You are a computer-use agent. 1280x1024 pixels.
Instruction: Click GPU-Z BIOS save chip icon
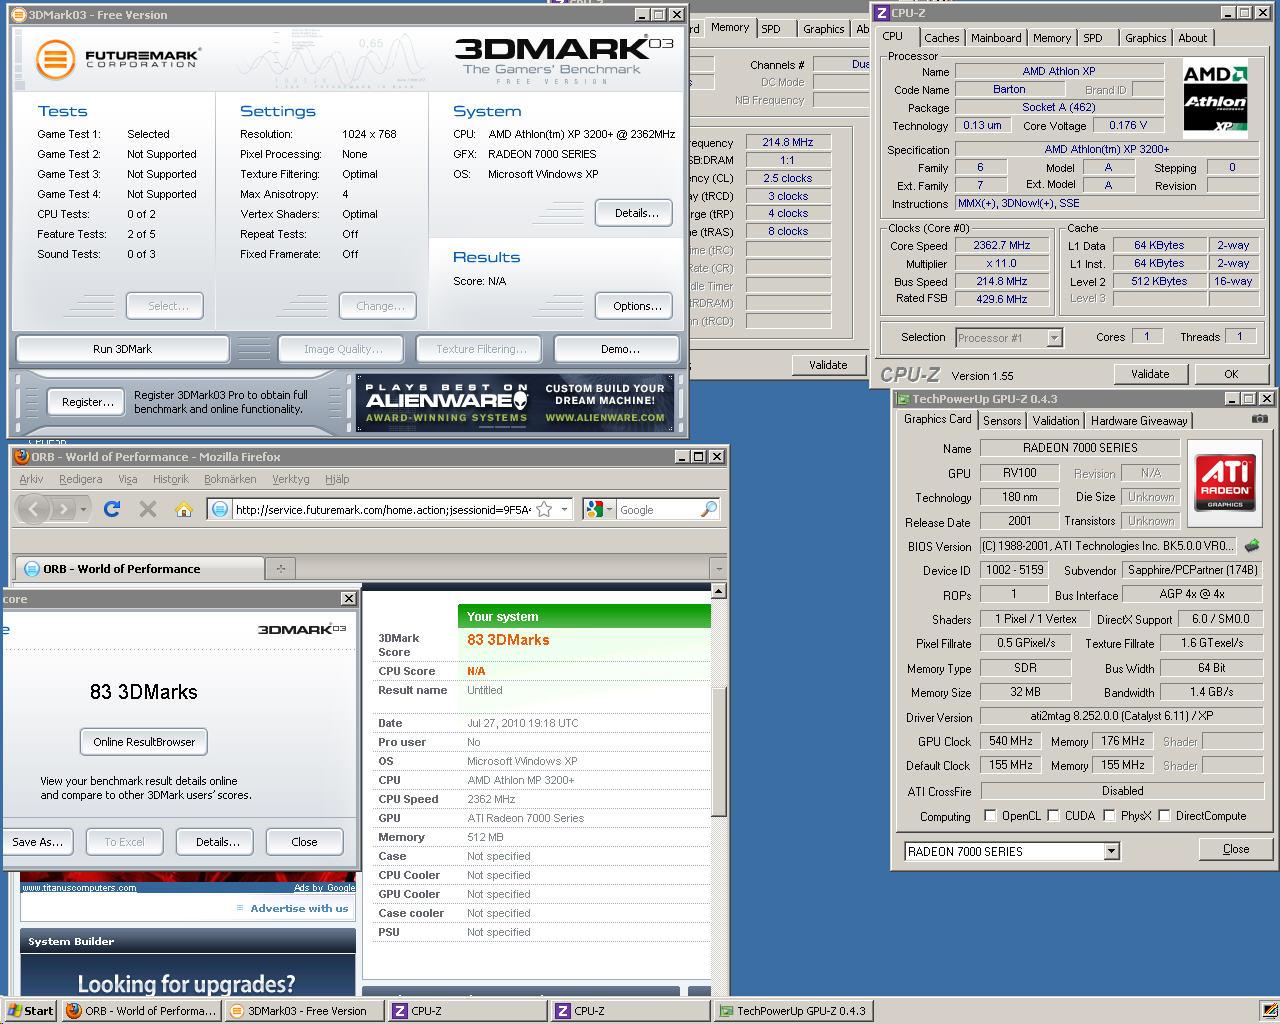click(1251, 546)
